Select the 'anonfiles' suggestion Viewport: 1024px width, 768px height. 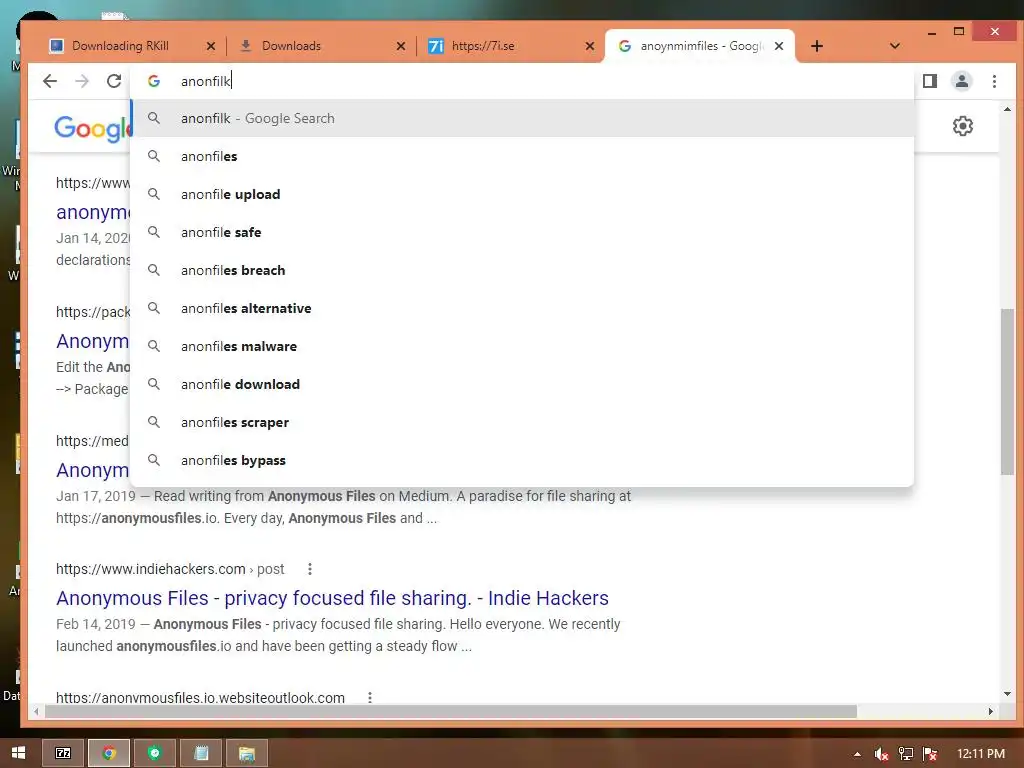pyautogui.click(x=522, y=156)
